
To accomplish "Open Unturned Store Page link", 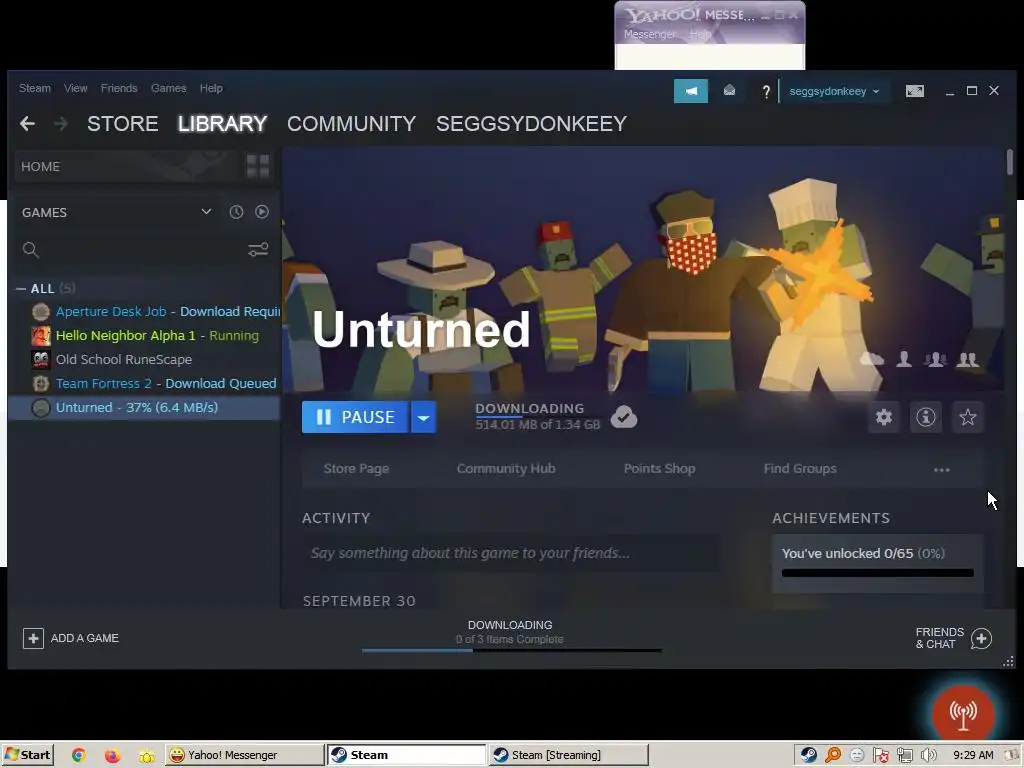I will (357, 468).
